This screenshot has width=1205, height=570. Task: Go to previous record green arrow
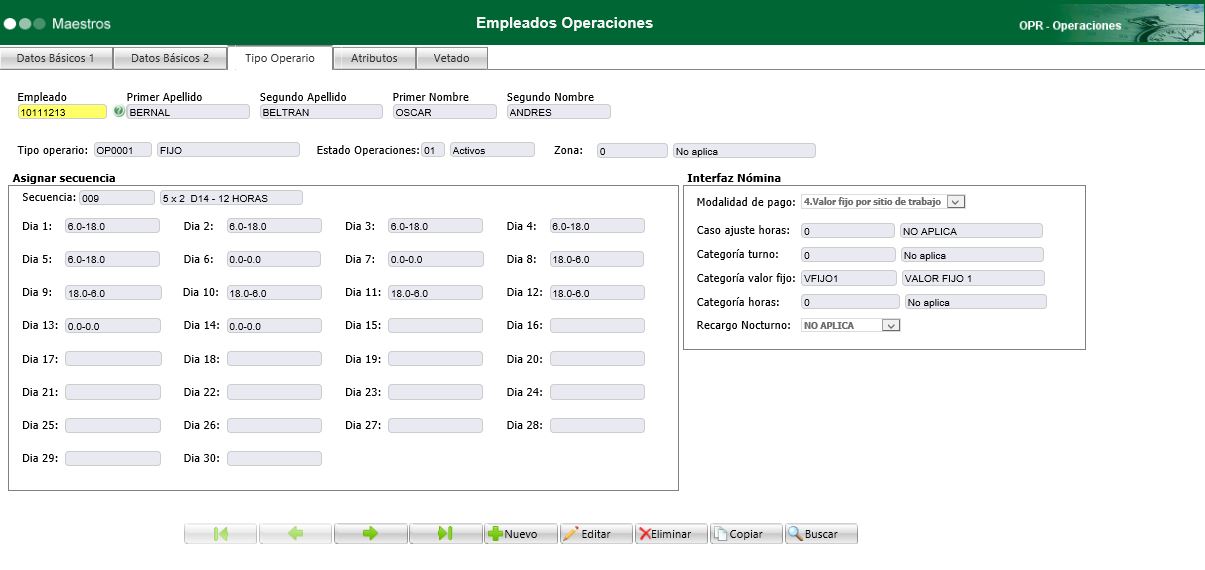click(x=296, y=534)
